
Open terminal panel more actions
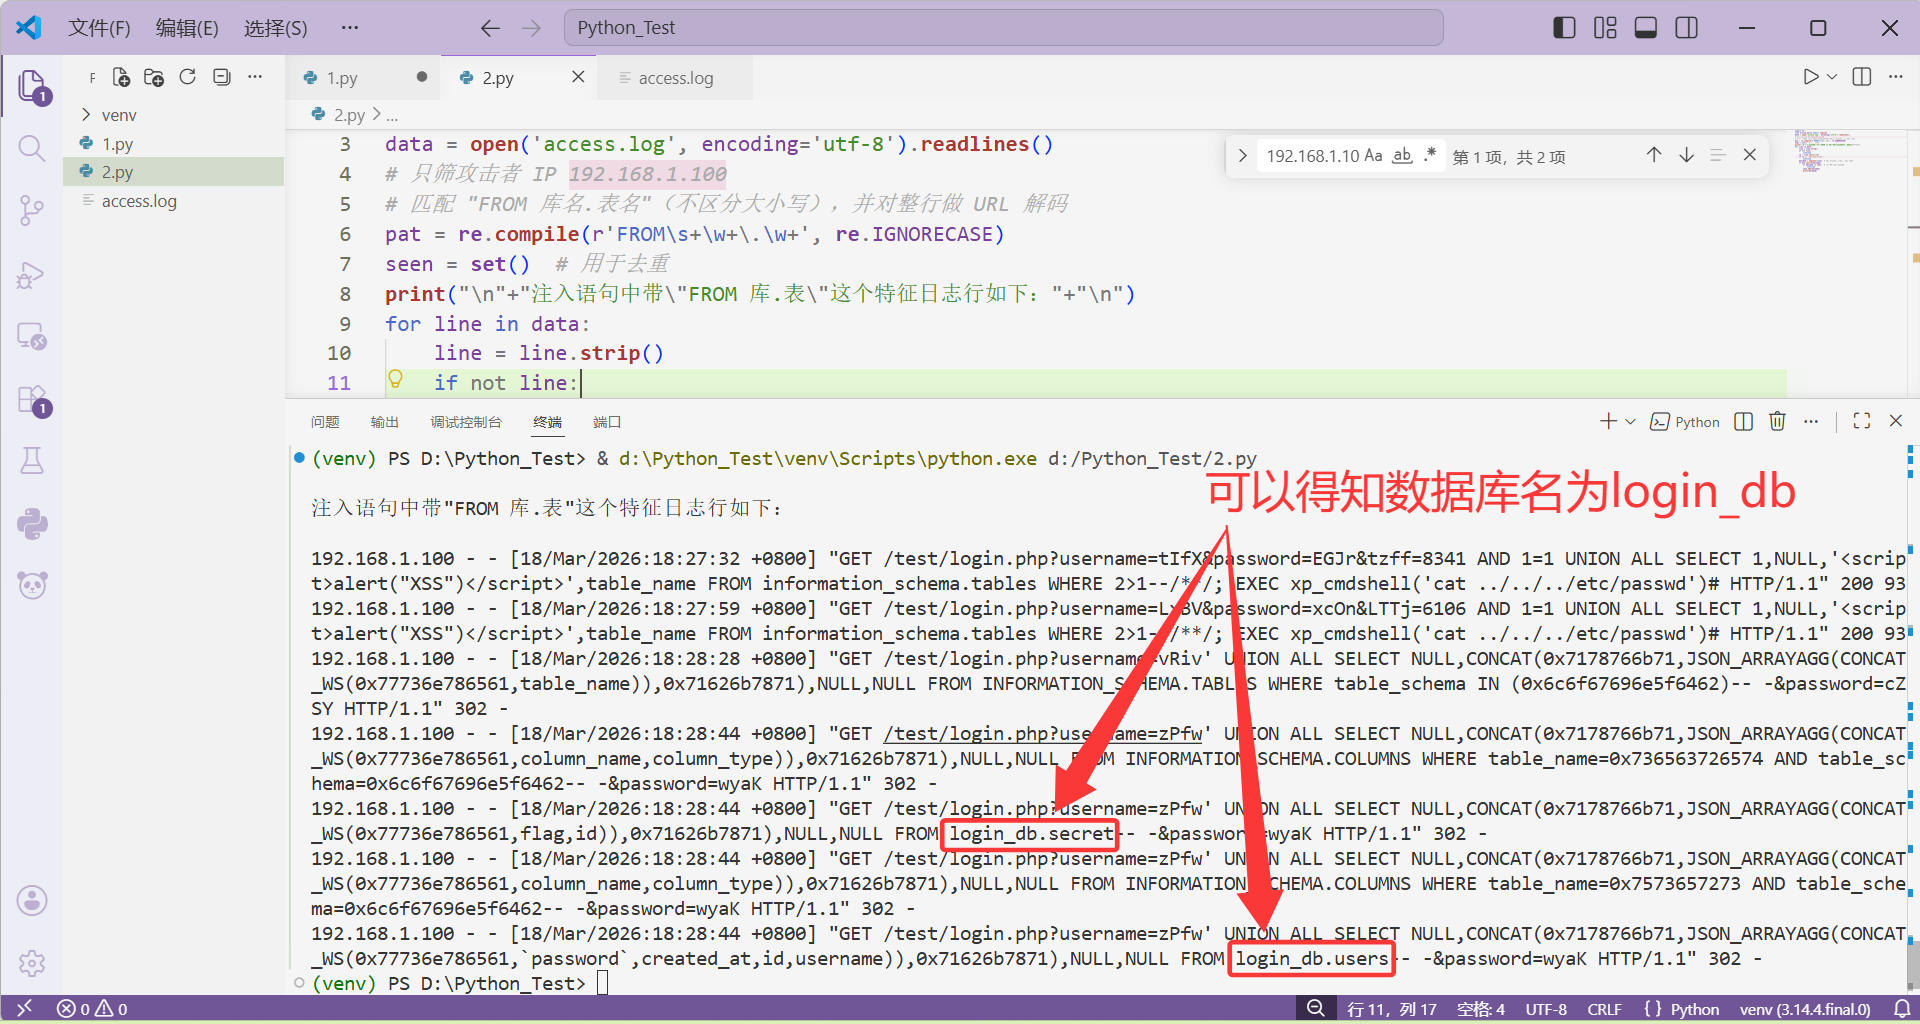(x=1811, y=421)
